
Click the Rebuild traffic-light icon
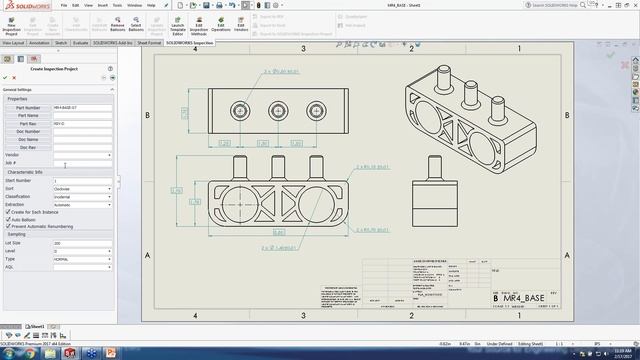pyautogui.click(x=258, y=5)
